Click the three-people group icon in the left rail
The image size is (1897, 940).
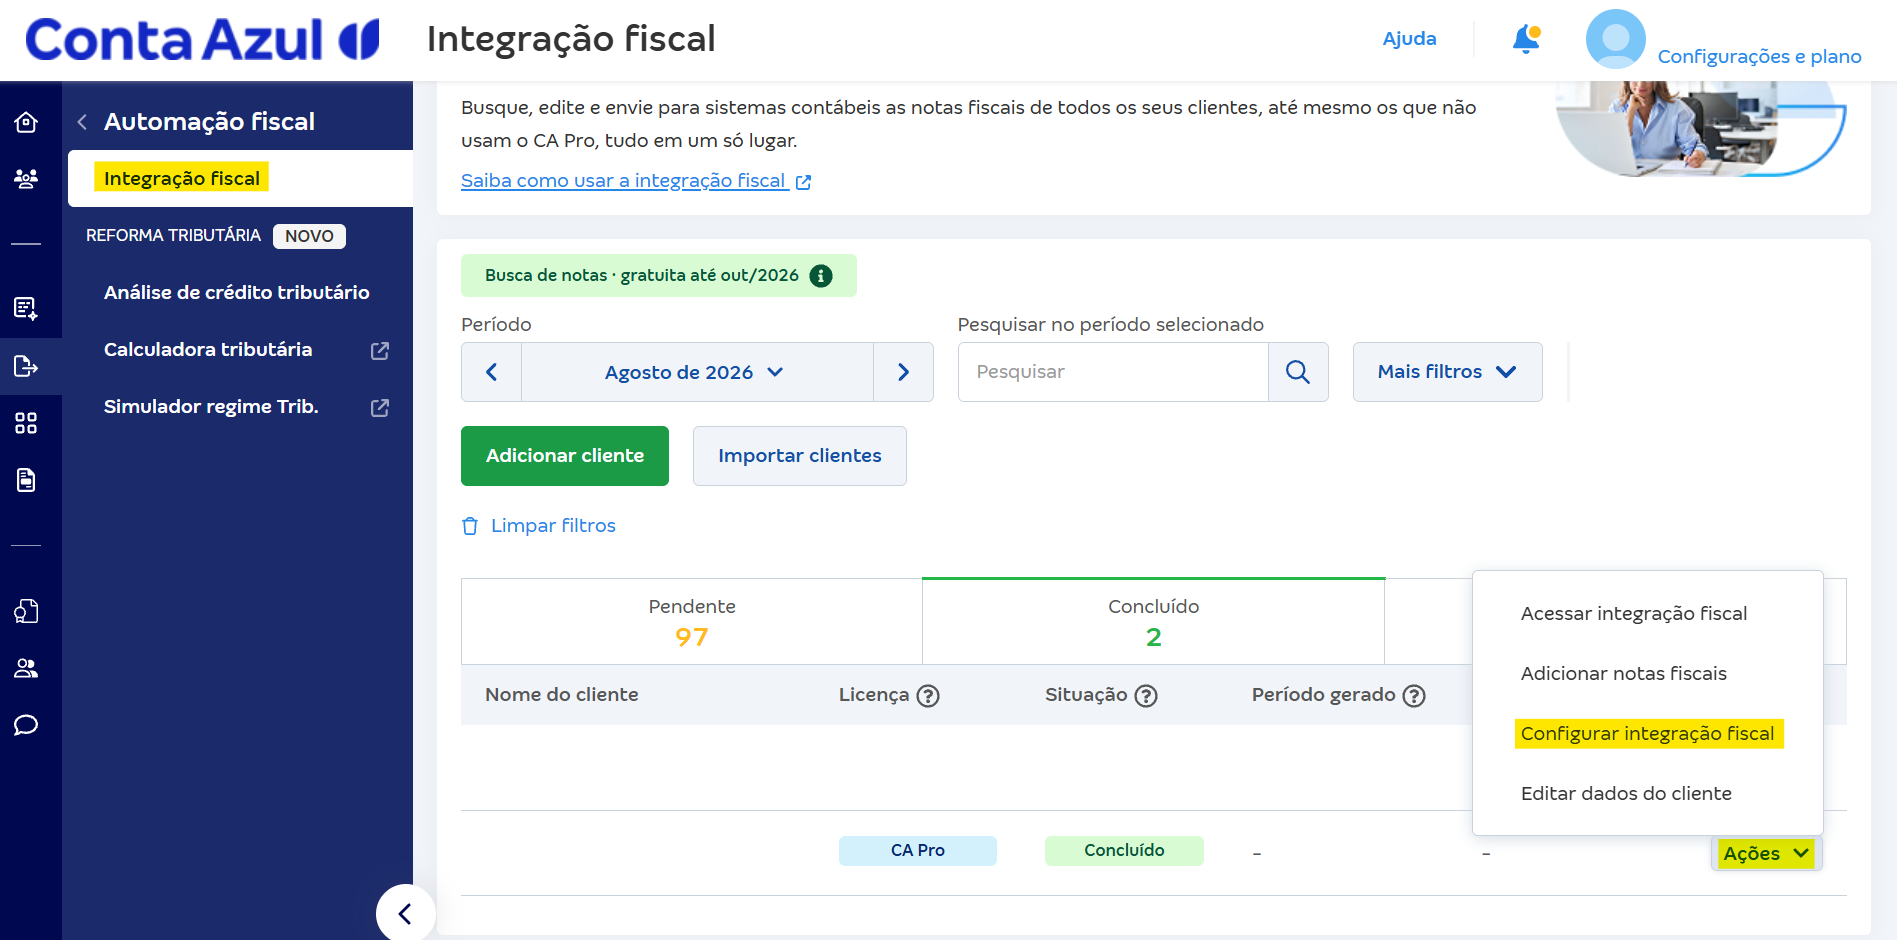tap(26, 179)
